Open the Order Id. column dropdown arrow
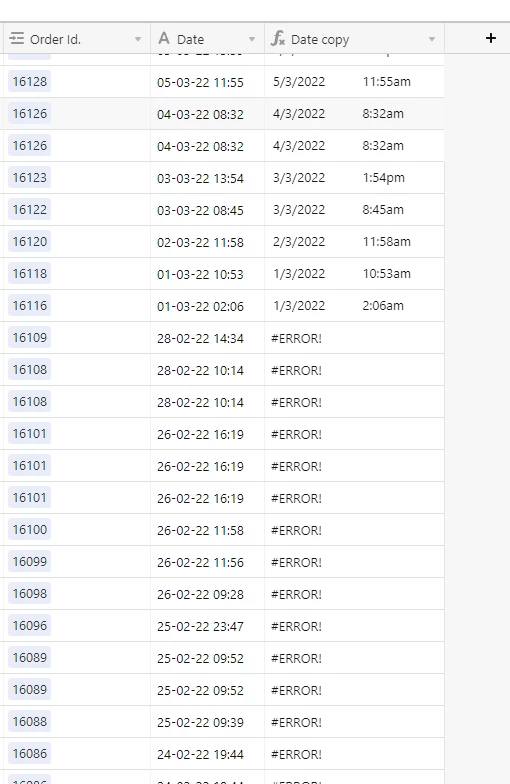This screenshot has height=784, width=510. [138, 39]
